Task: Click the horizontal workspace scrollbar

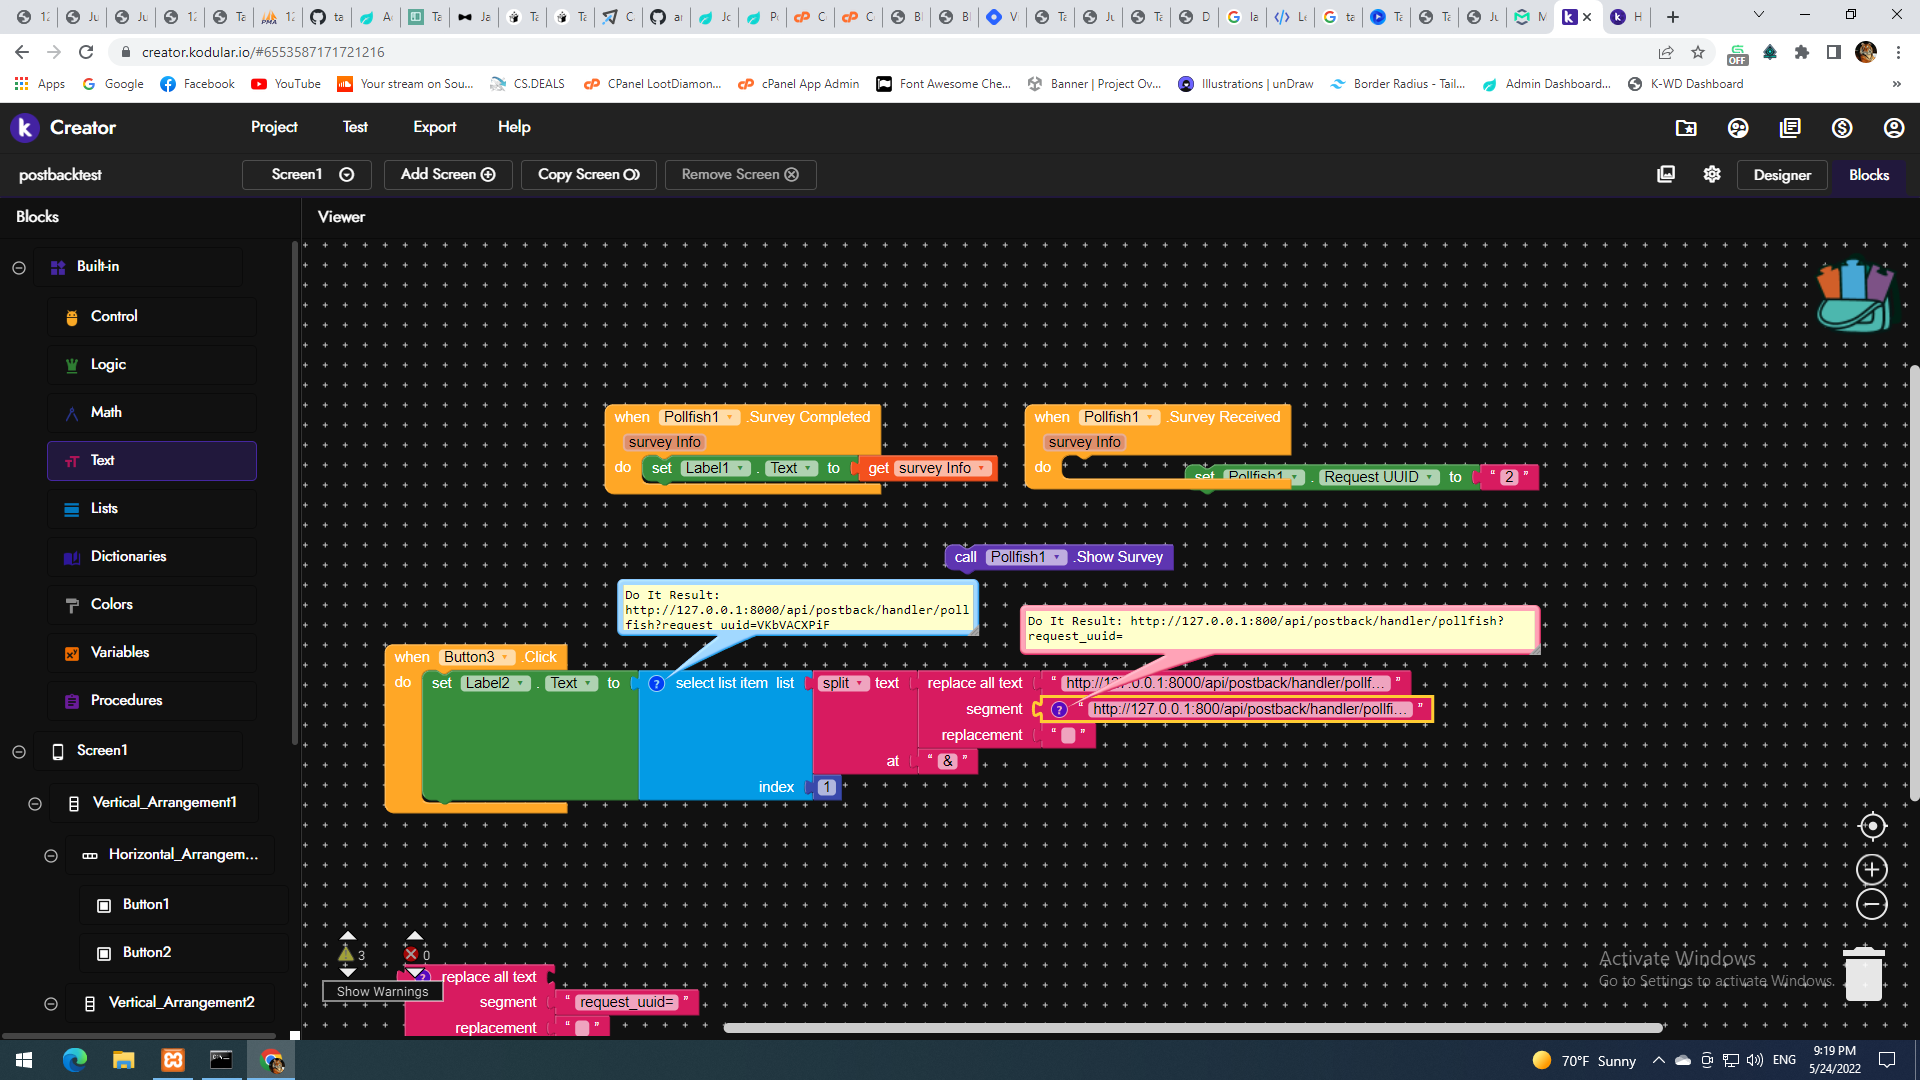Action: 1193,1027
